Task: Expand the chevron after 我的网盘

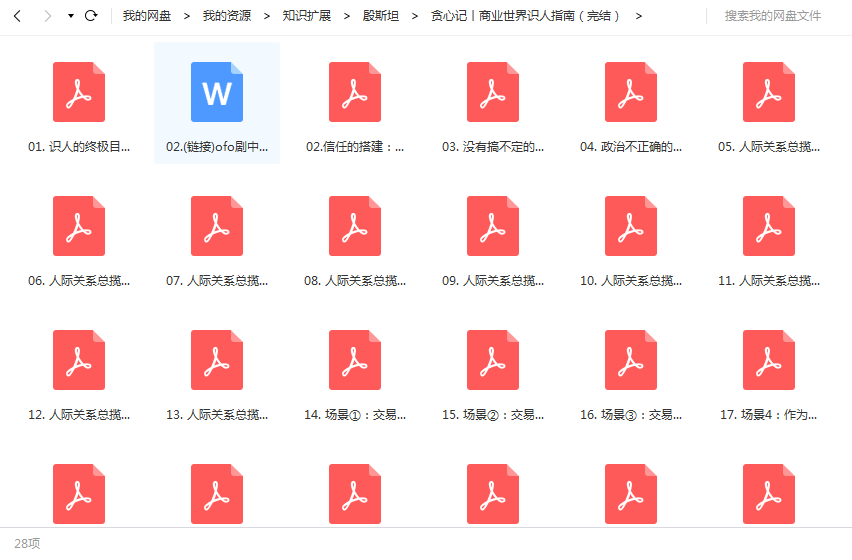Action: pos(186,16)
